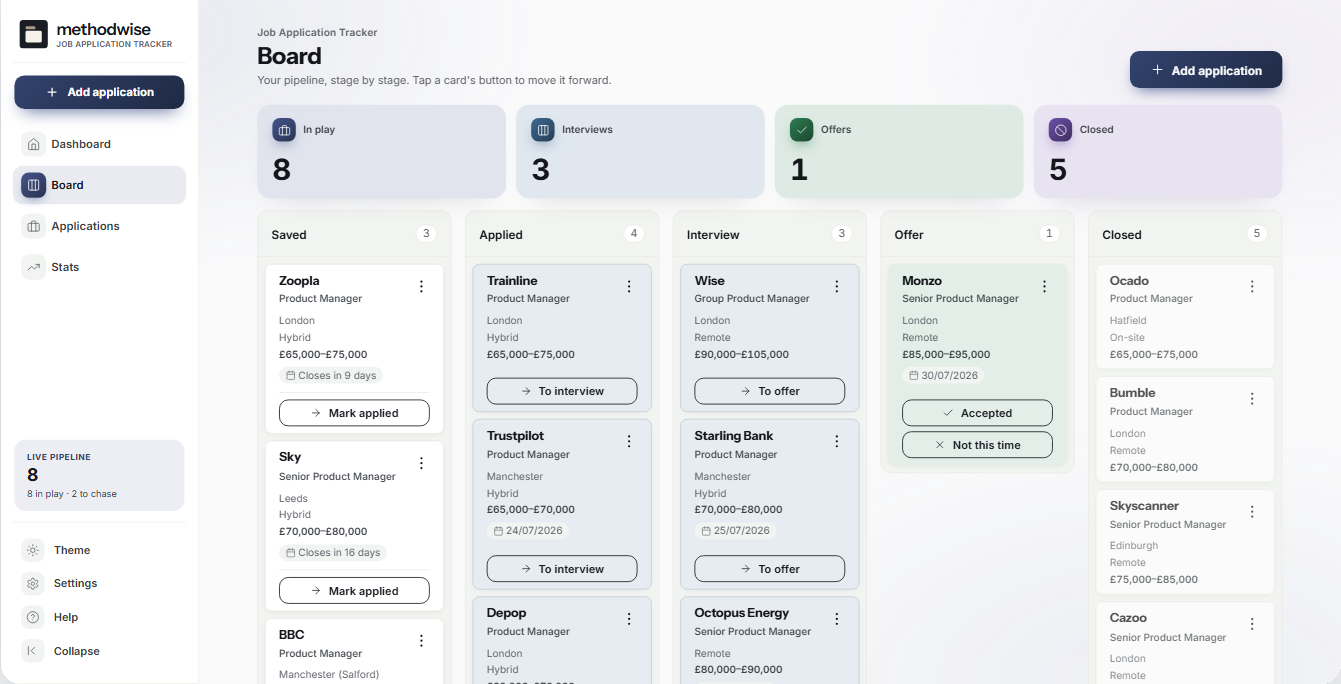Open Applications page from sidebar
The width and height of the screenshot is (1341, 684).
point(99,226)
